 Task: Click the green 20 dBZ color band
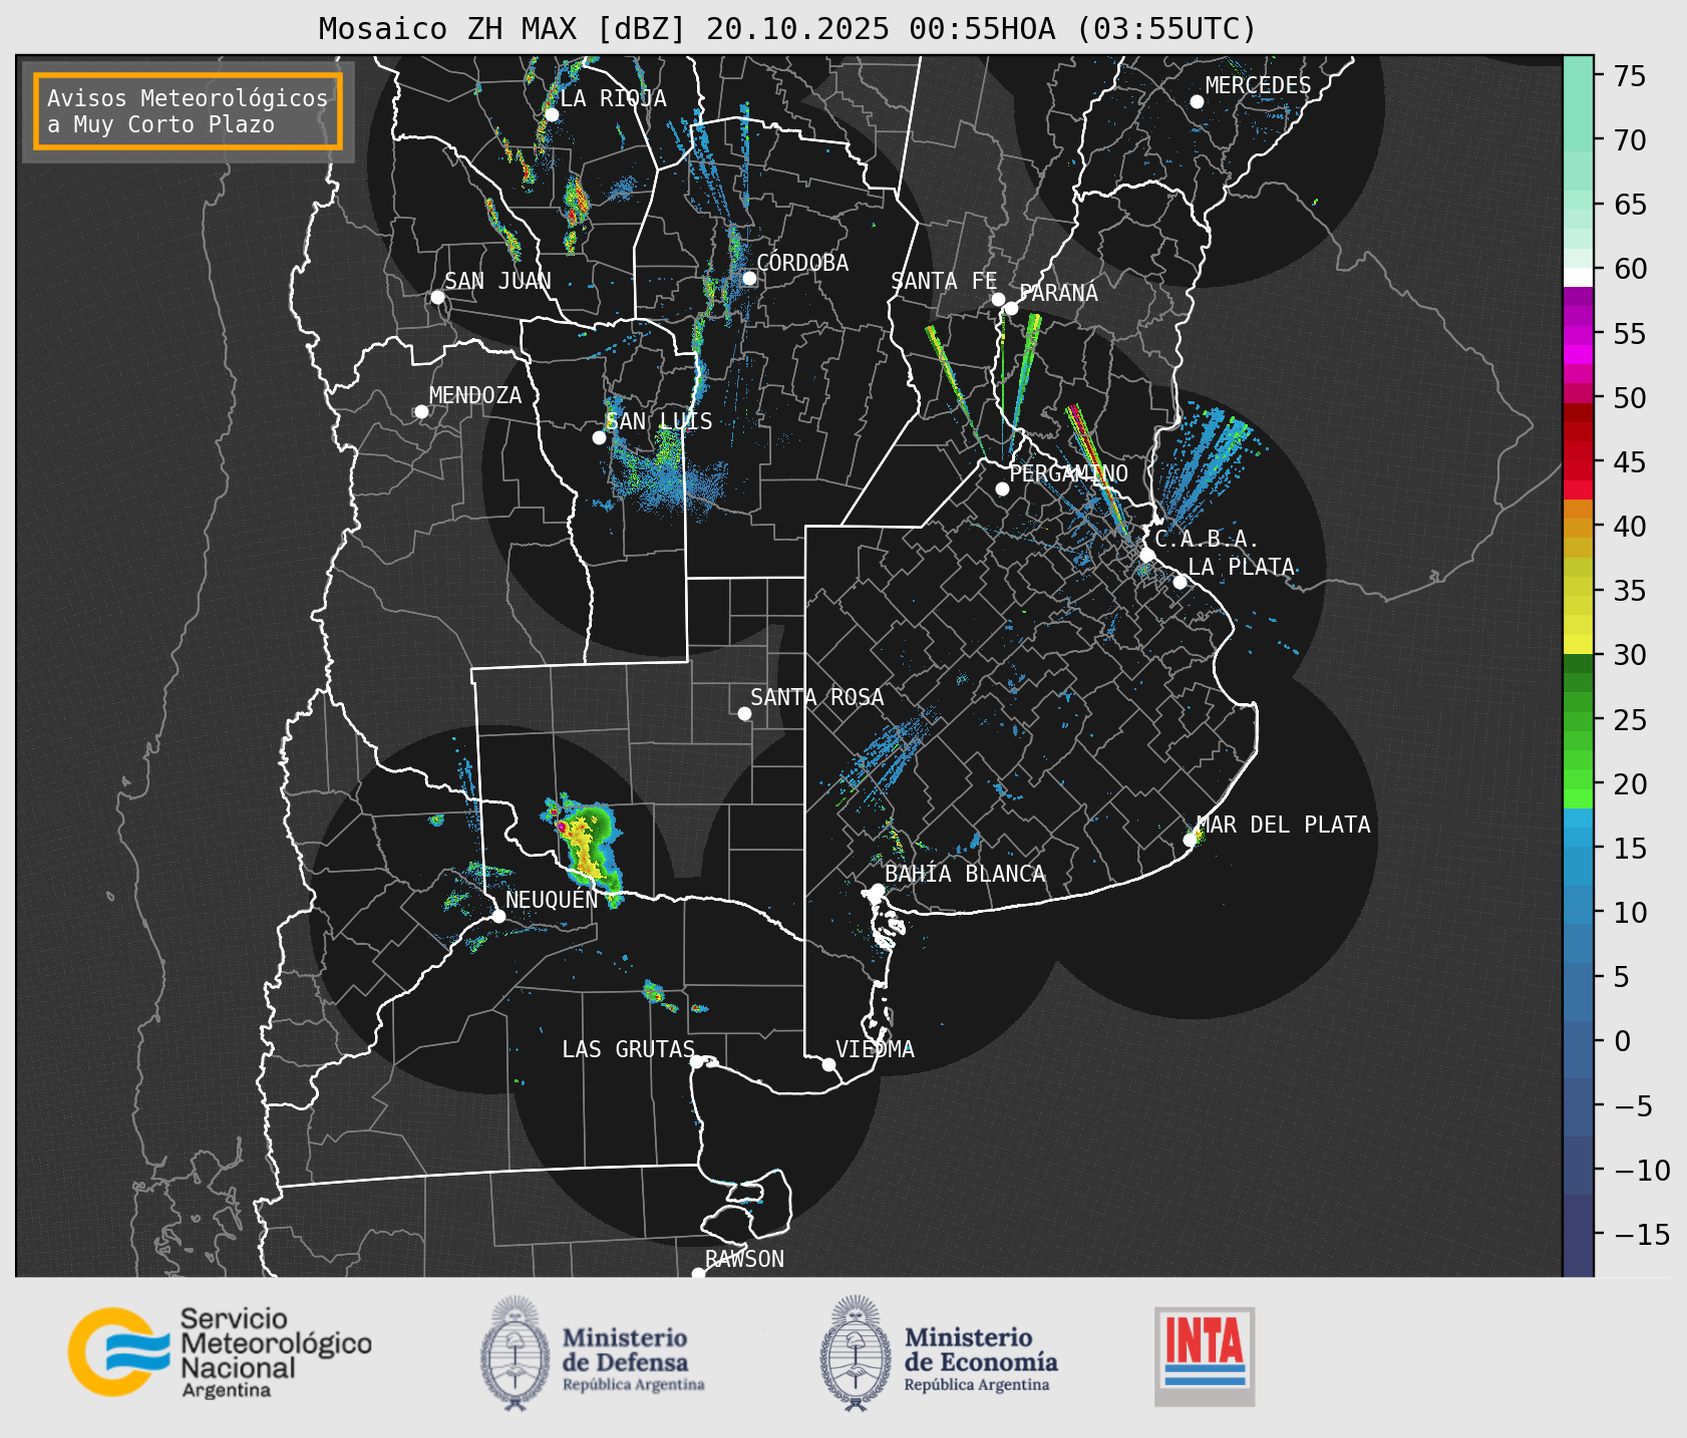tap(1577, 785)
